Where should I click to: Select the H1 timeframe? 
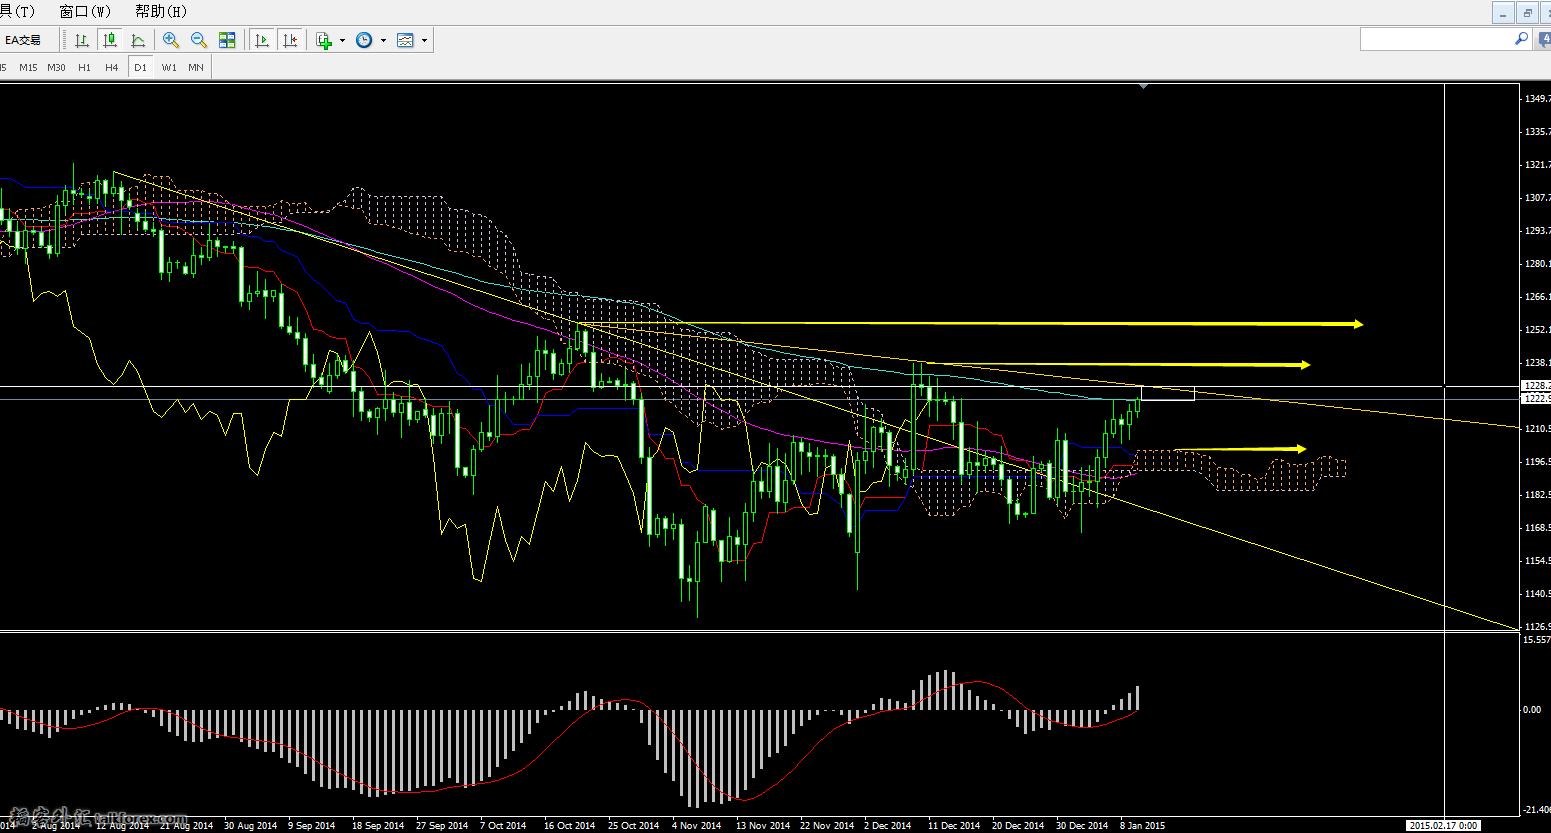84,67
